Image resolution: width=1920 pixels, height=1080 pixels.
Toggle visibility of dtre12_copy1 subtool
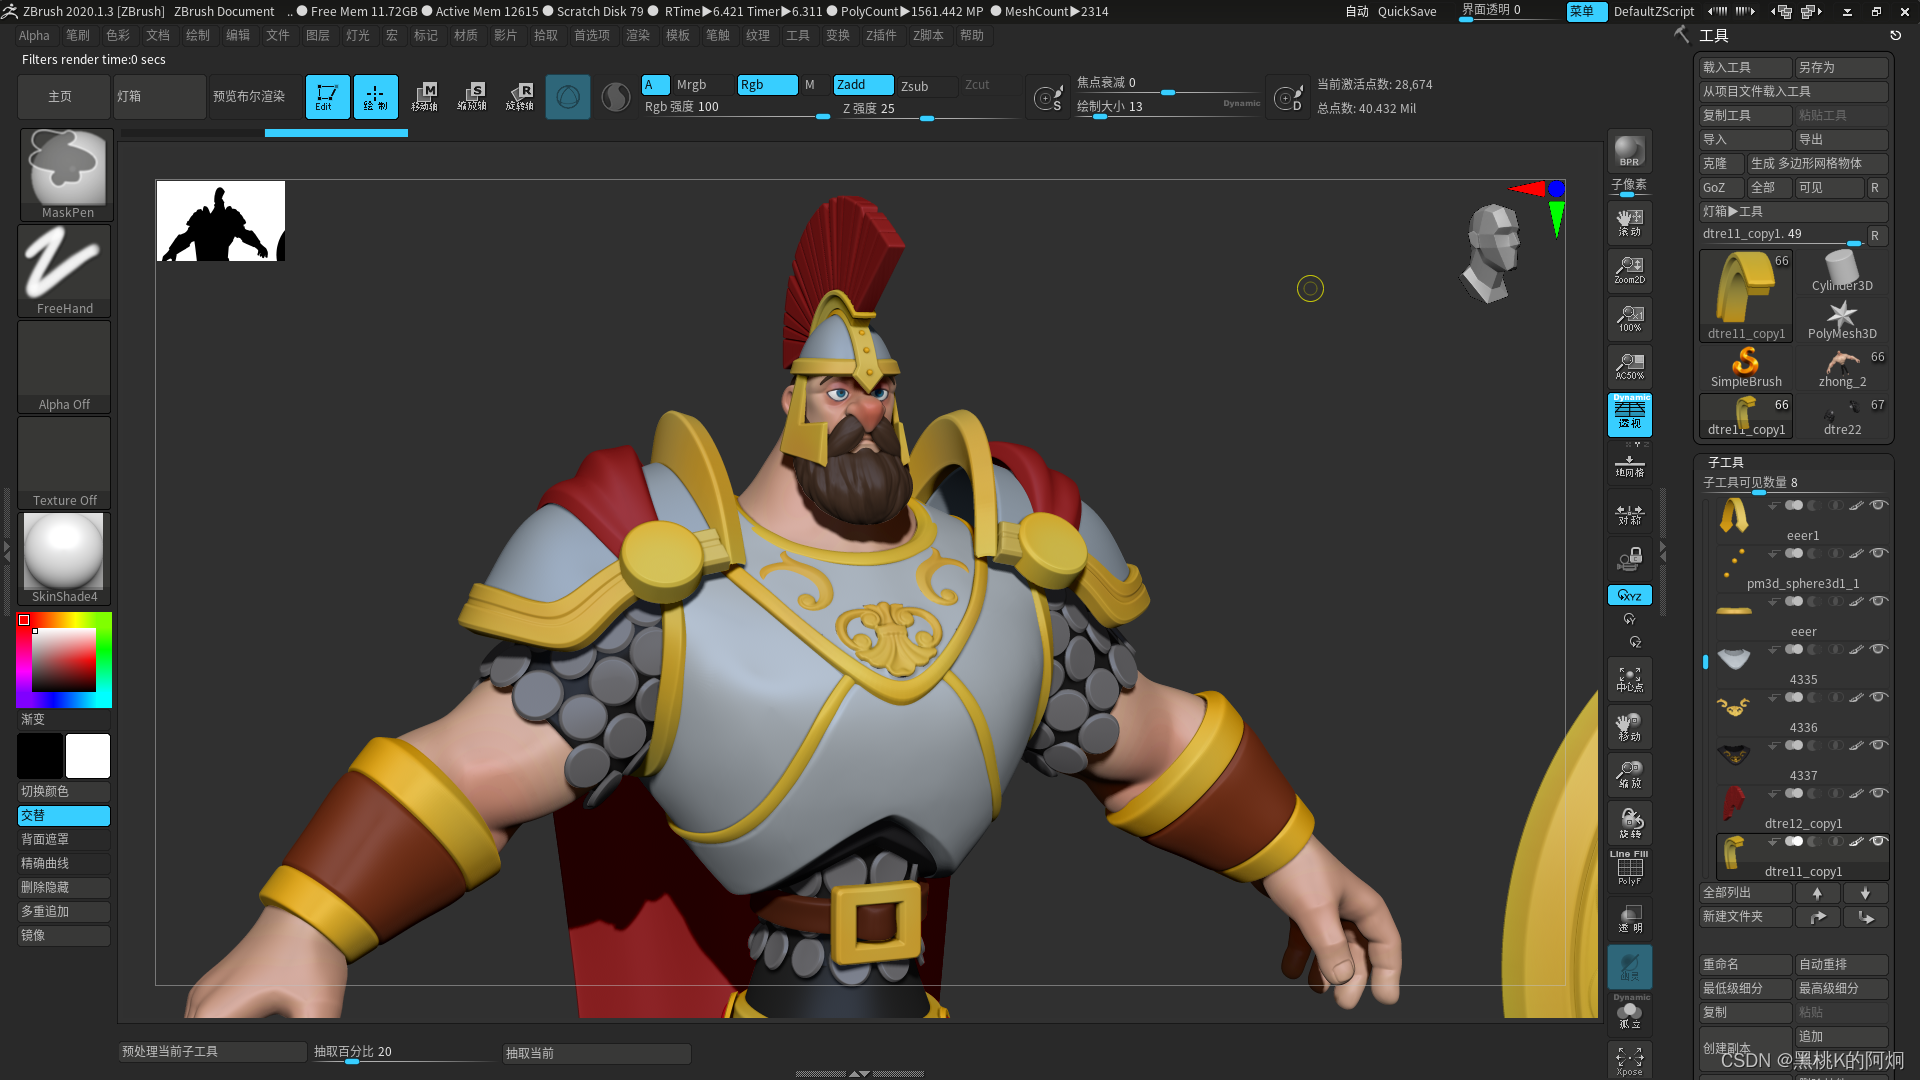pyautogui.click(x=1879, y=793)
